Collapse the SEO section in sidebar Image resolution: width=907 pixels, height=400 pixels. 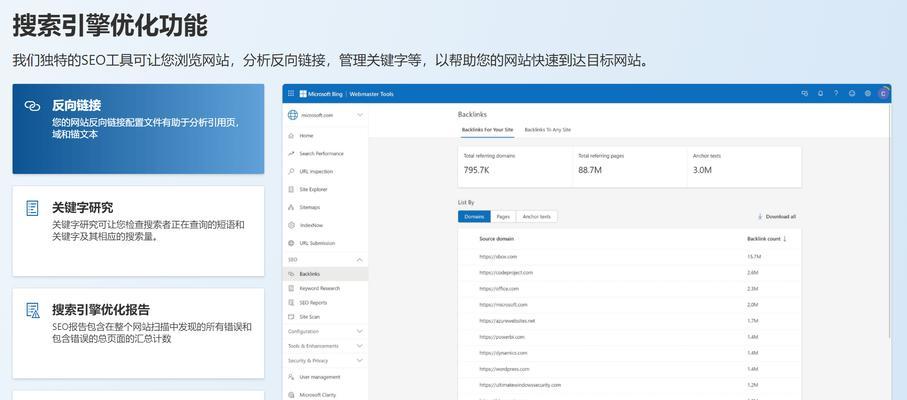click(x=359, y=260)
